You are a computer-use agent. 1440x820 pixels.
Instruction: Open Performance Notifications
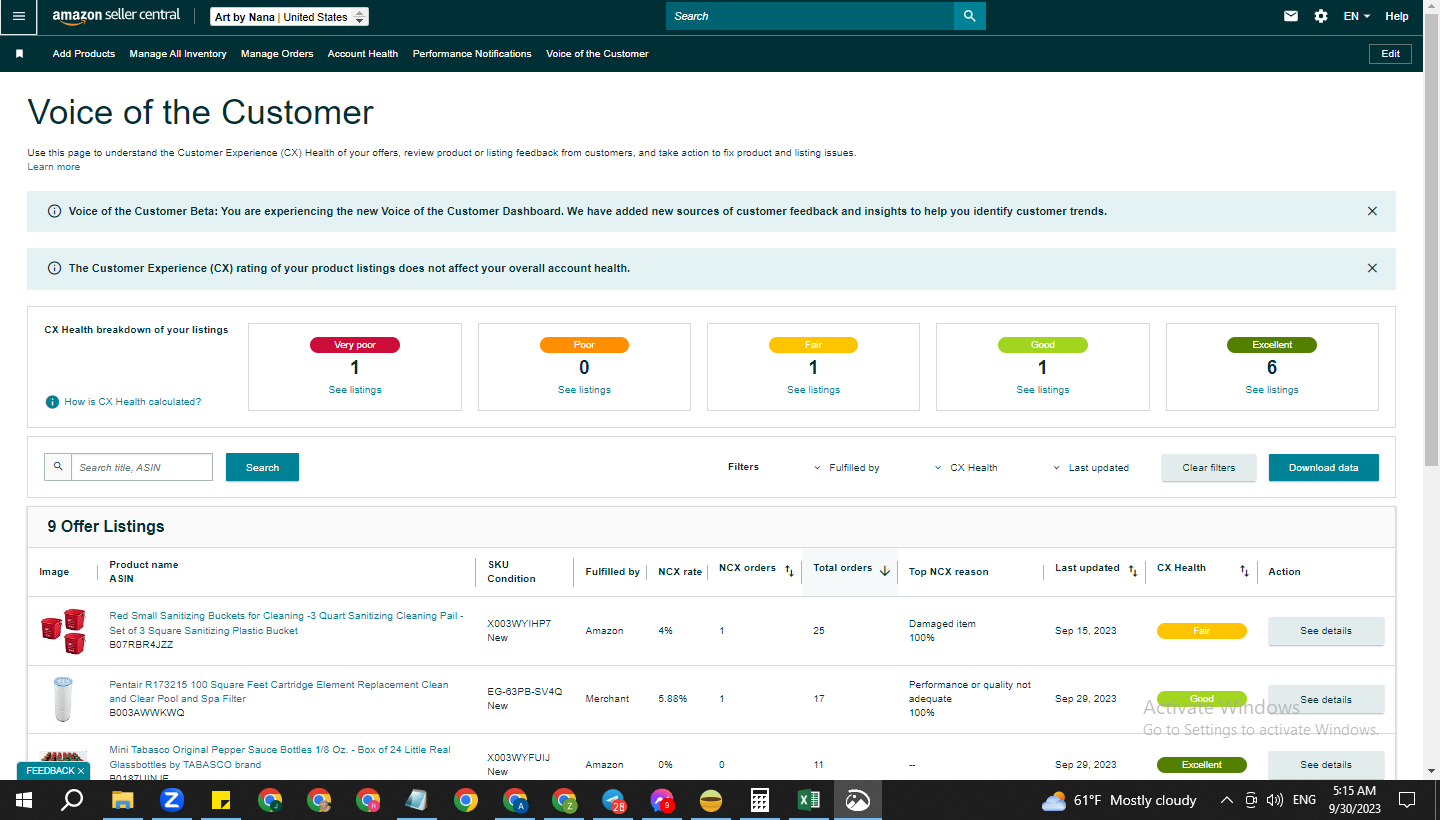[x=472, y=54]
